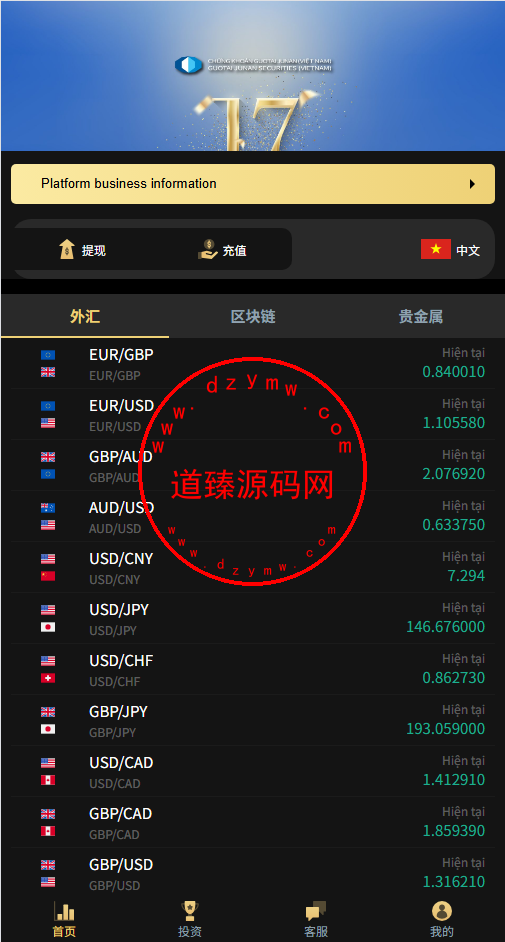The width and height of the screenshot is (505, 942).
Task: Open Platform business information bar
Action: pyautogui.click(x=253, y=184)
